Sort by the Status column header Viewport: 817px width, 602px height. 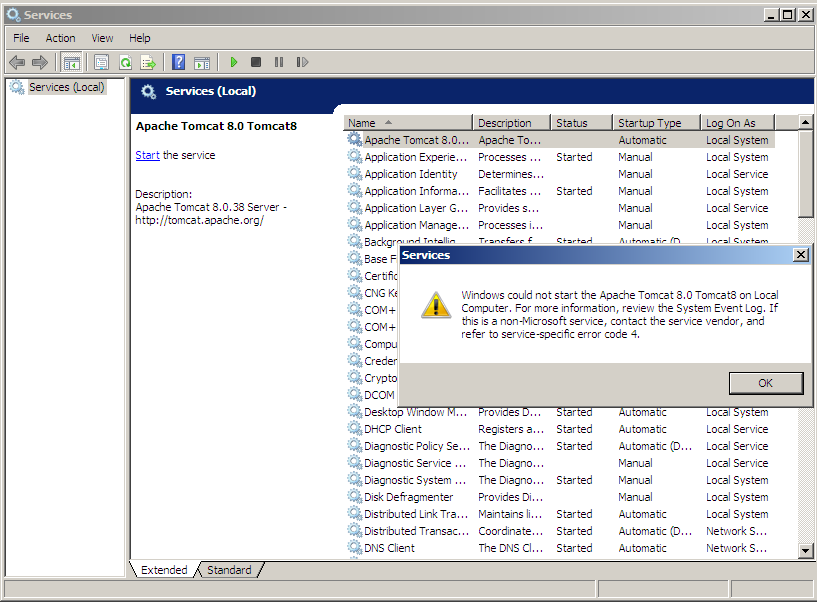[581, 123]
